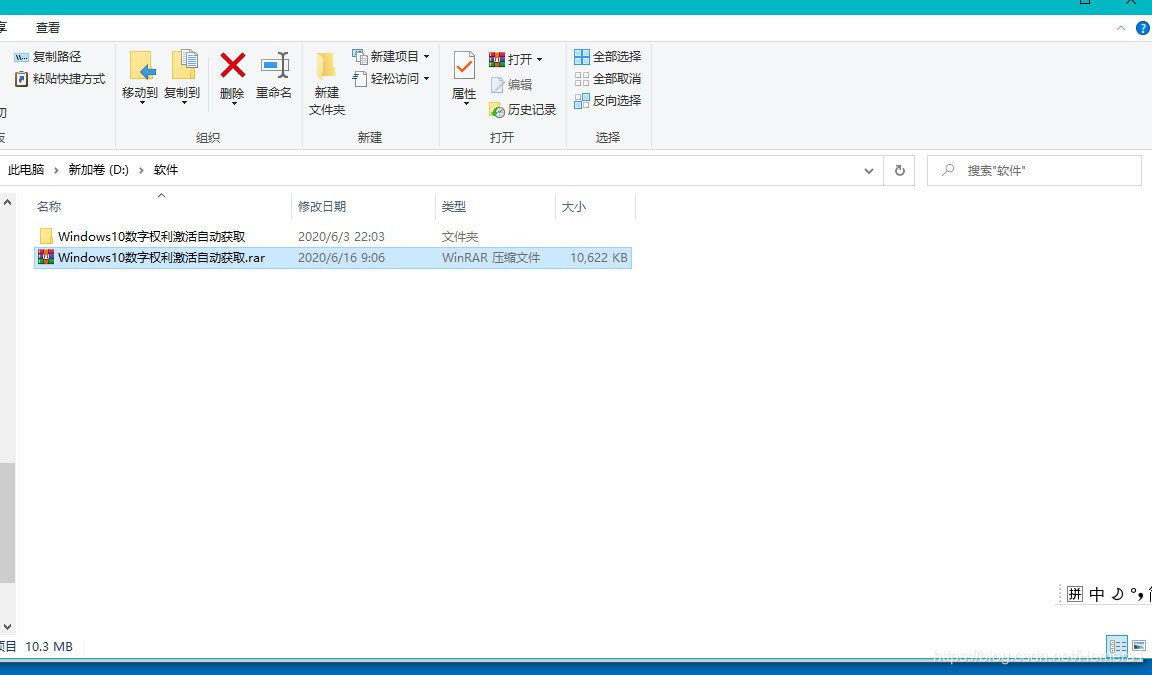The image size is (1152, 675).
Task: Click the size value 10,622 KB
Action: pos(599,258)
